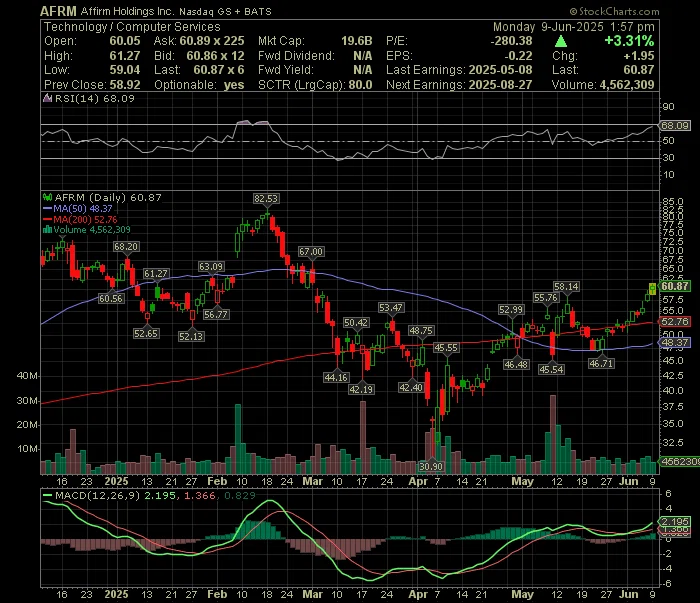Click the RSI(14) indicator legend icon
Screen dimensions: 700x603
(47, 98)
